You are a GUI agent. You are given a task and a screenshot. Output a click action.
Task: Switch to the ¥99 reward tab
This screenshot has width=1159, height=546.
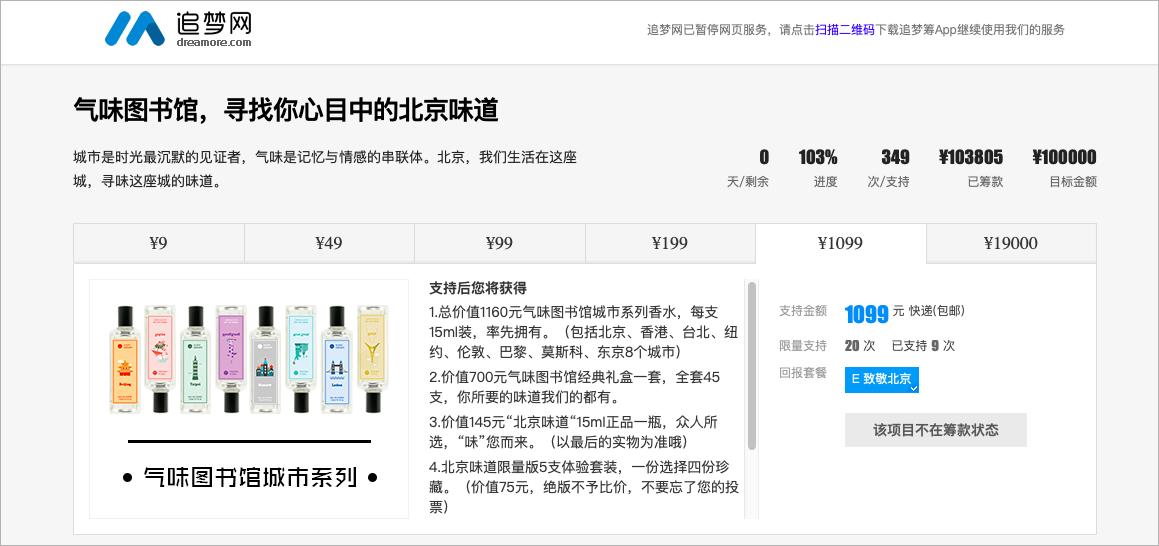coord(500,243)
